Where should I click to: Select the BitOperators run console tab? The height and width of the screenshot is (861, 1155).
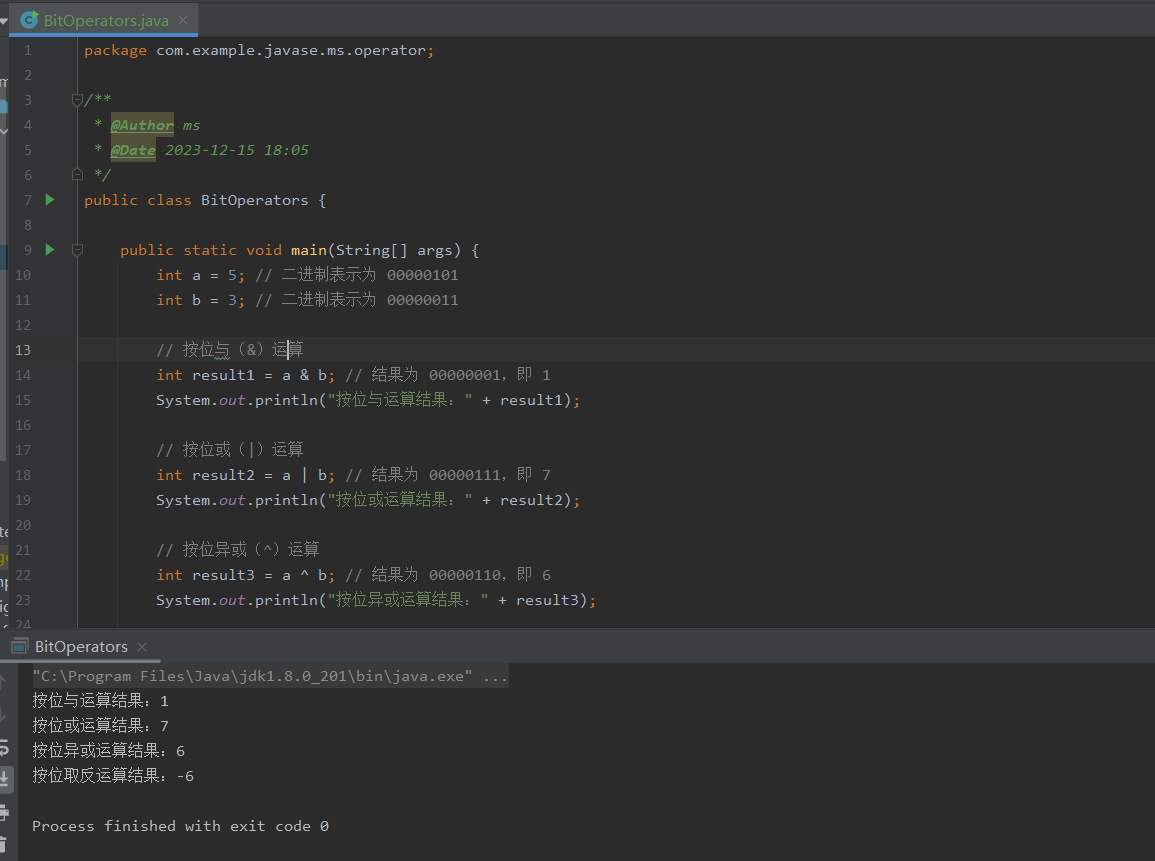click(81, 647)
